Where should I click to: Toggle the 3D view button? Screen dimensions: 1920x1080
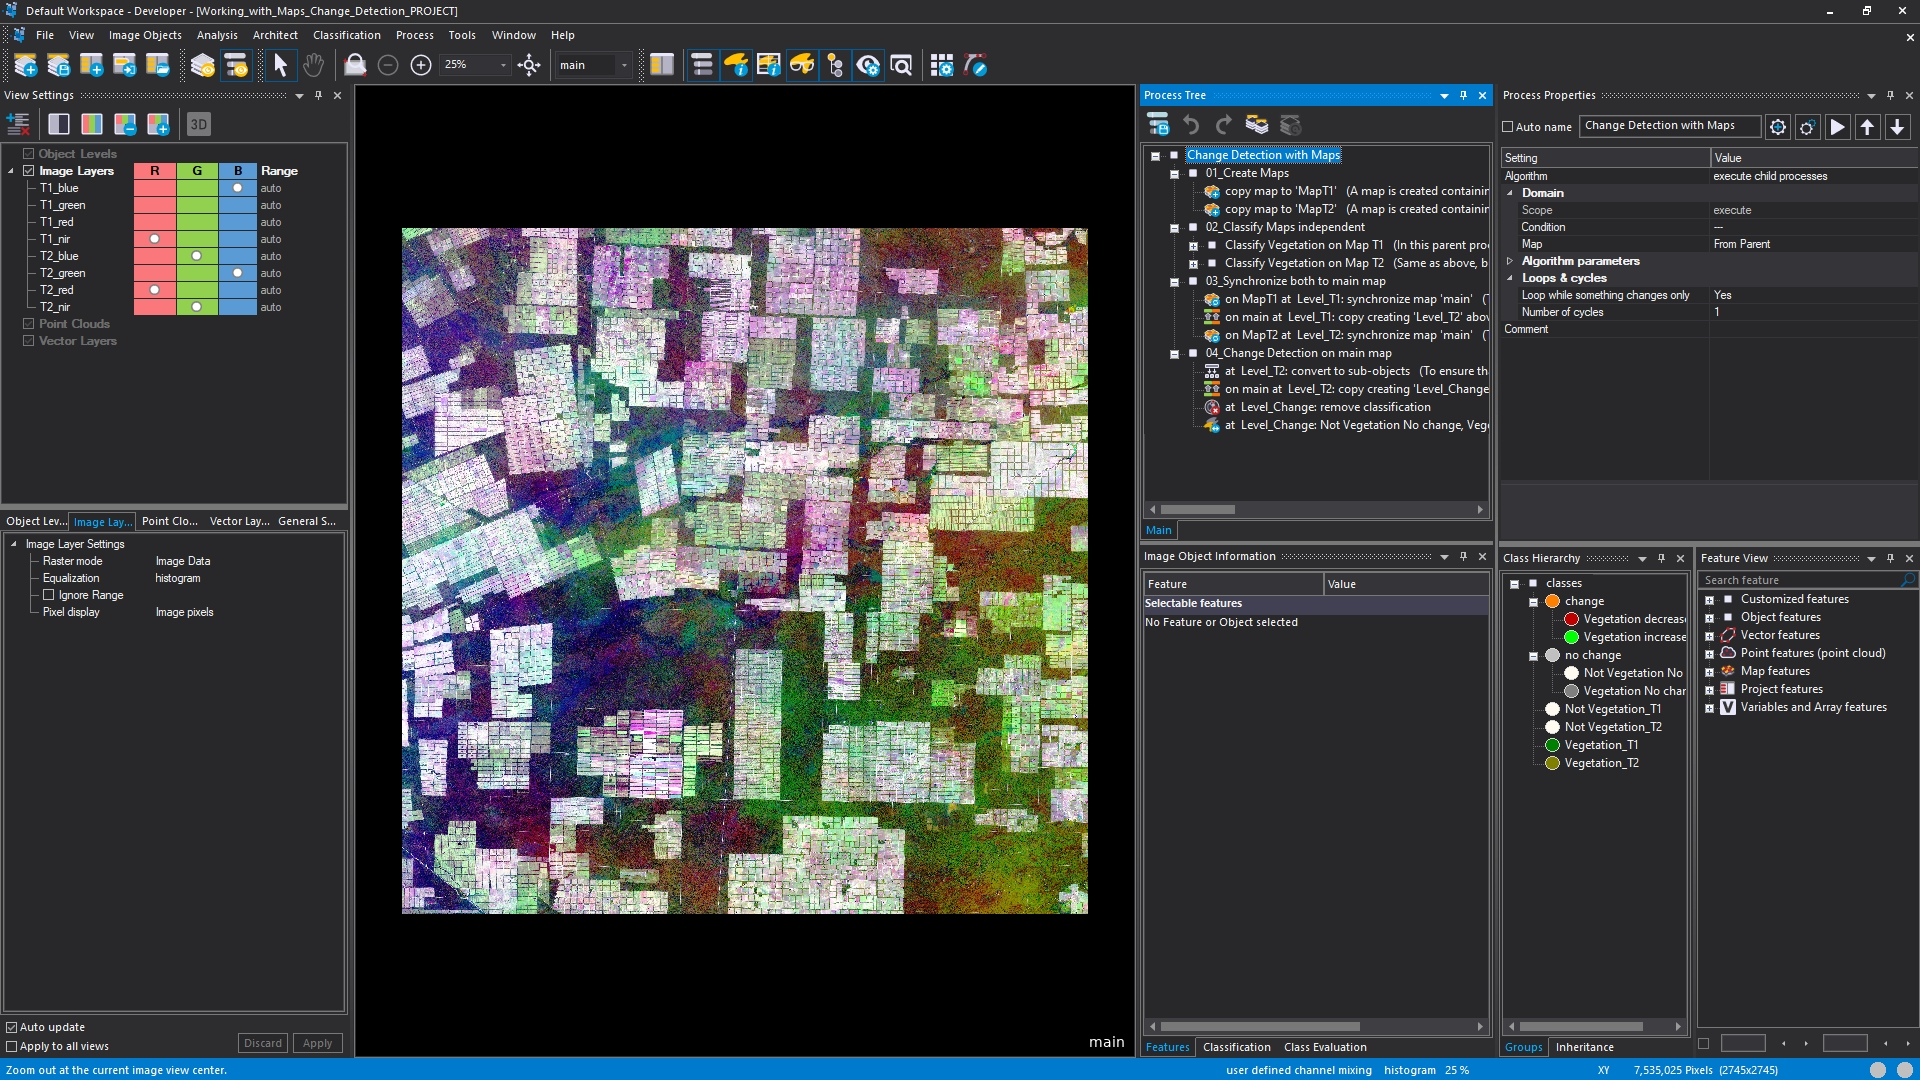[198, 125]
